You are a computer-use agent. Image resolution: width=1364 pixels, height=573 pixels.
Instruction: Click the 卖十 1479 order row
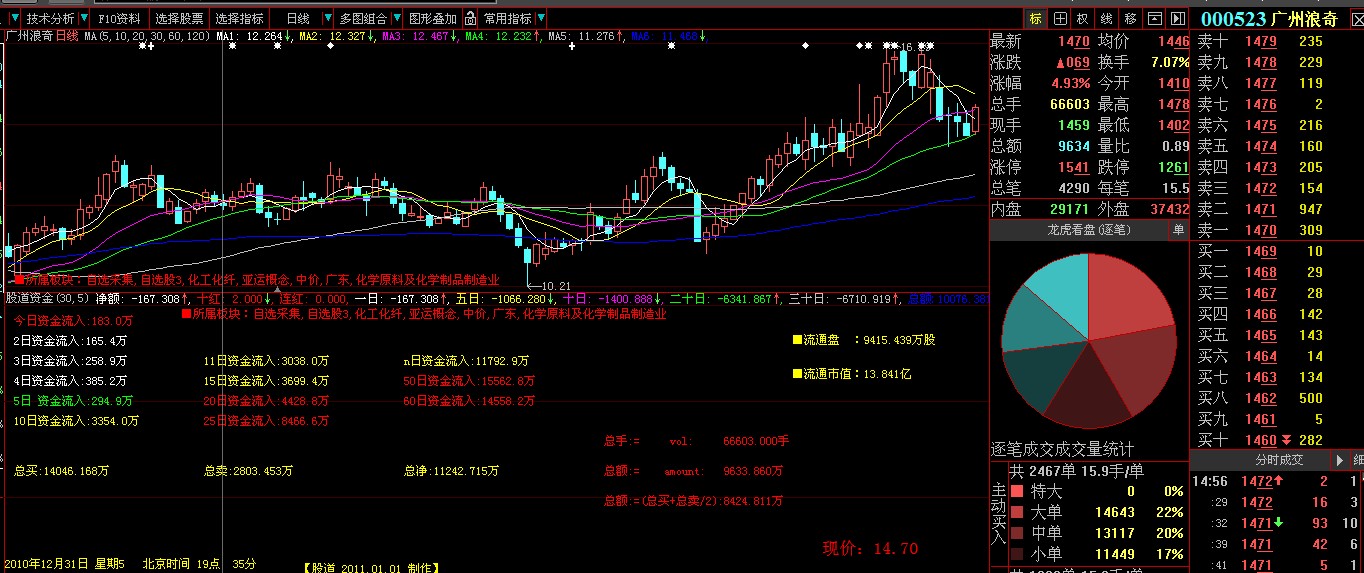pyautogui.click(x=1277, y=41)
